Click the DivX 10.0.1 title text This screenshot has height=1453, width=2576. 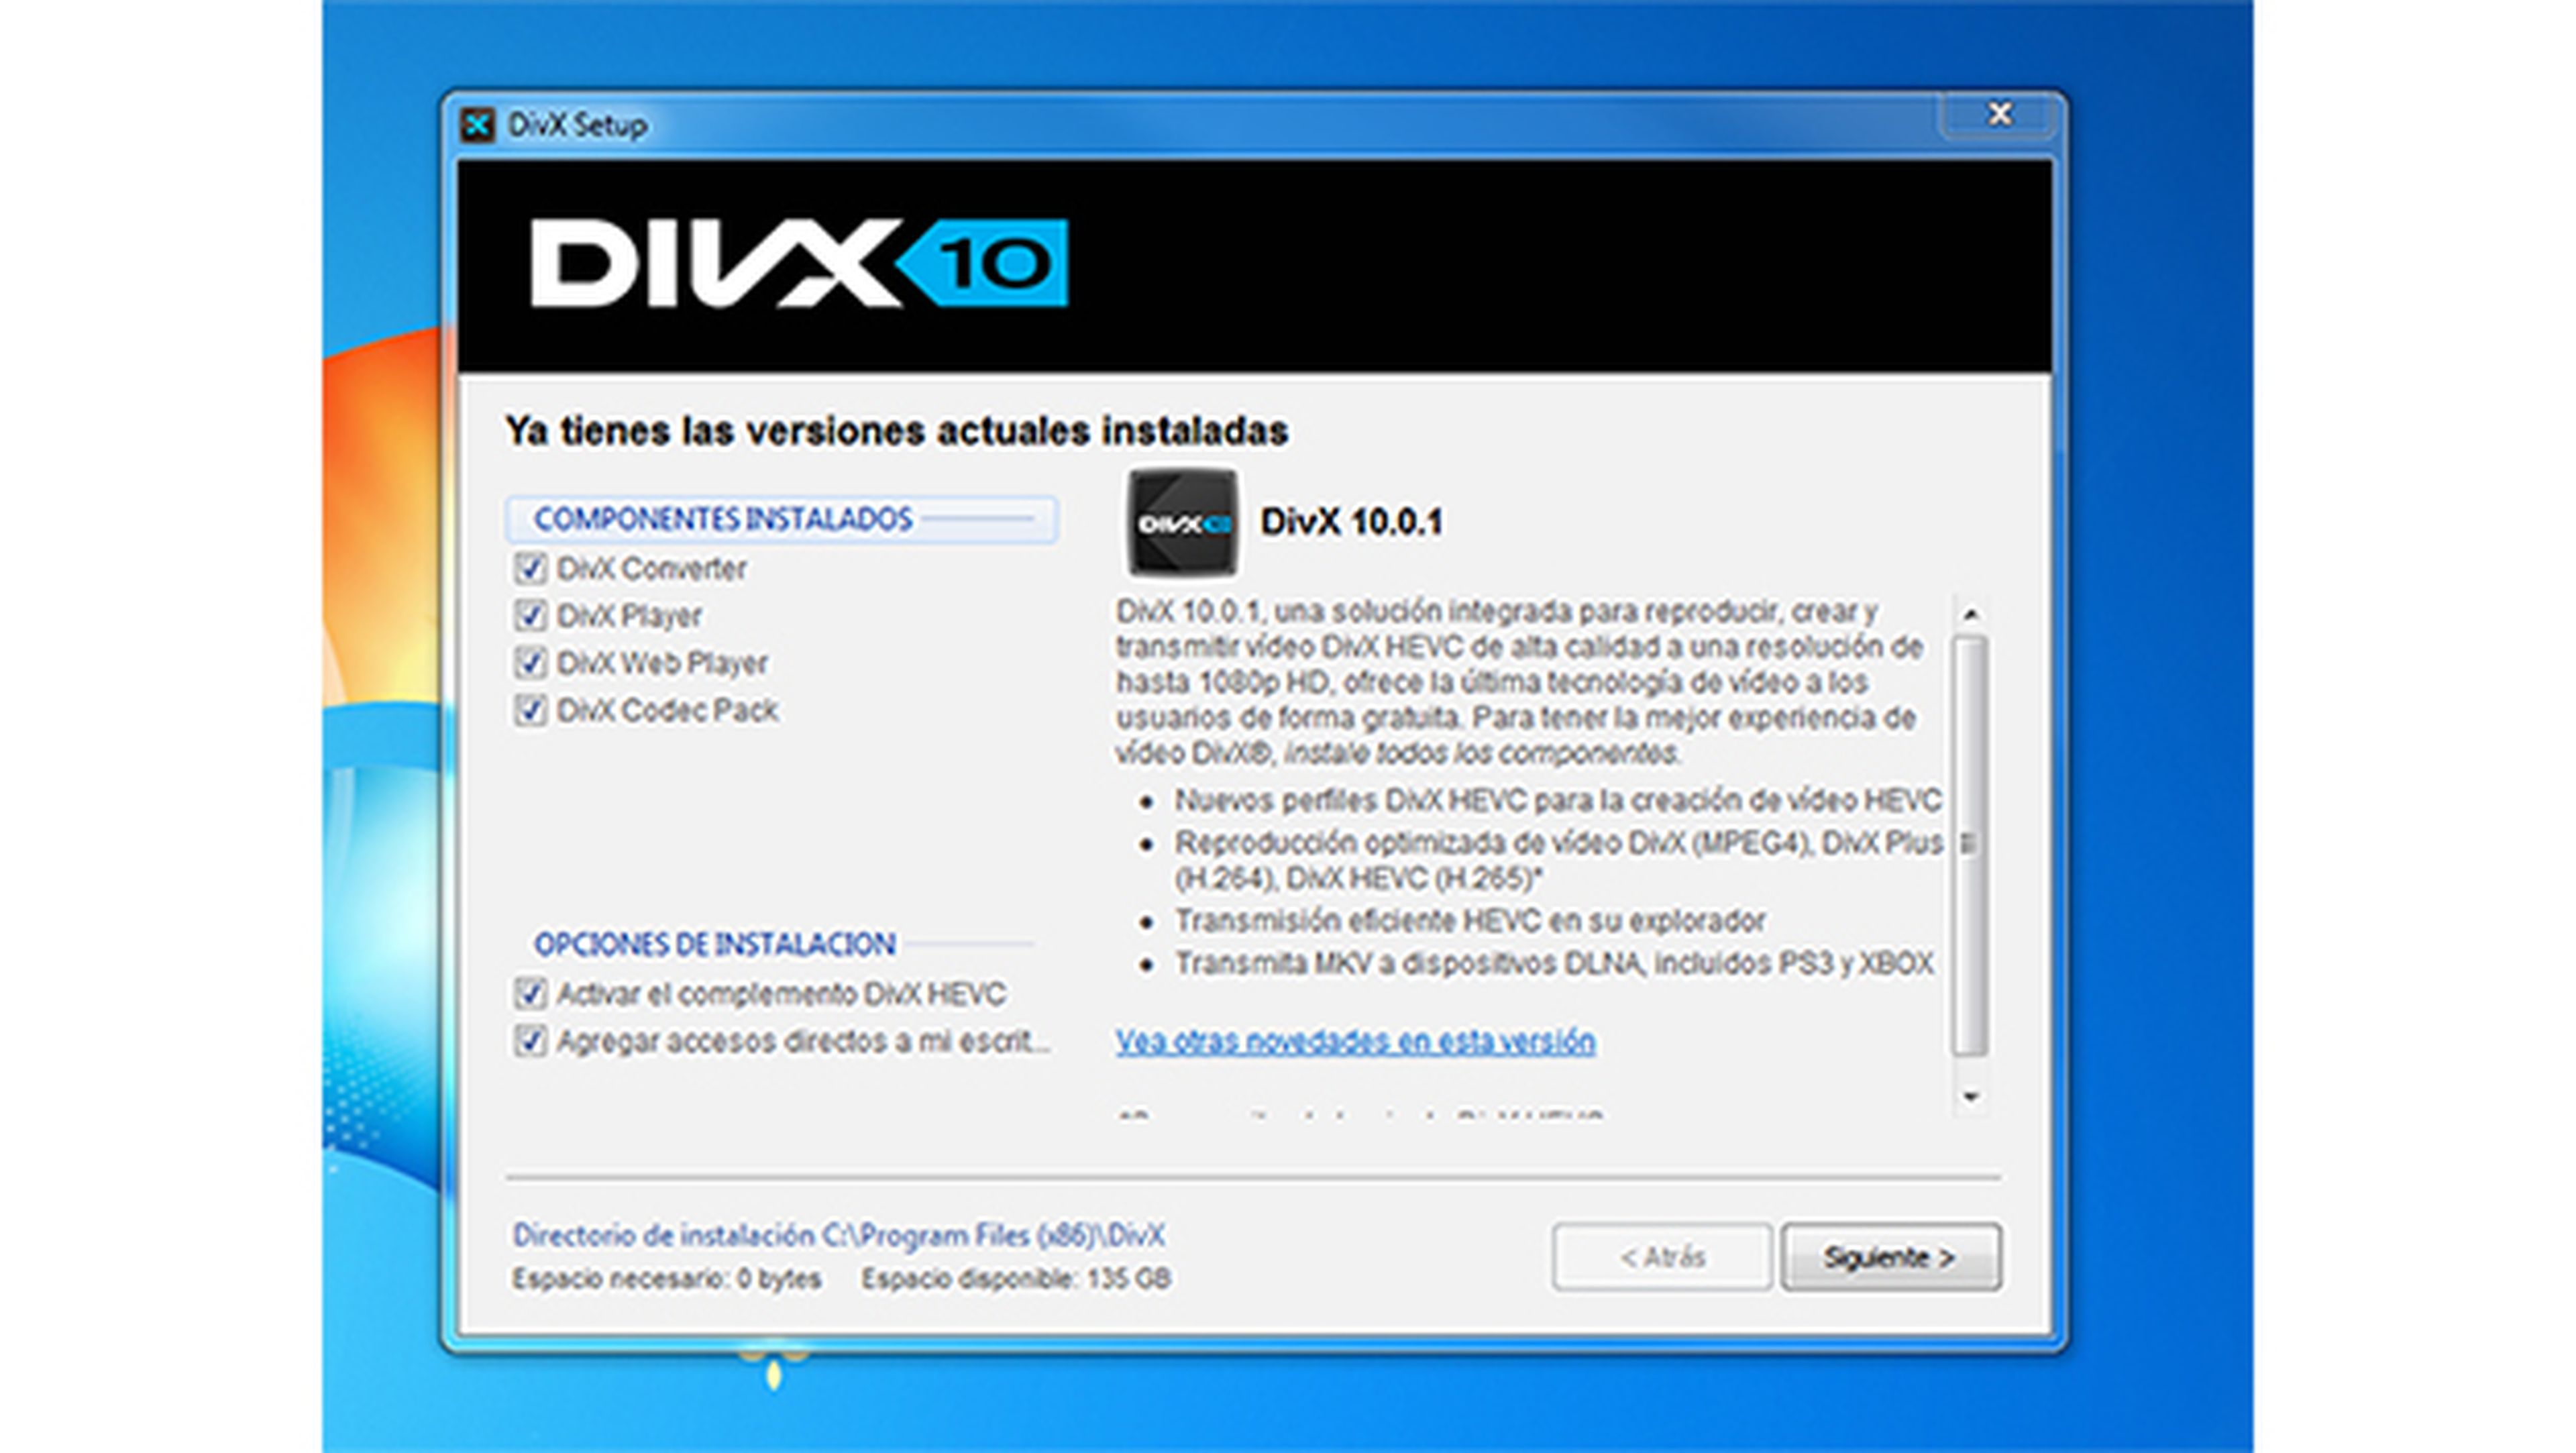tap(1351, 522)
